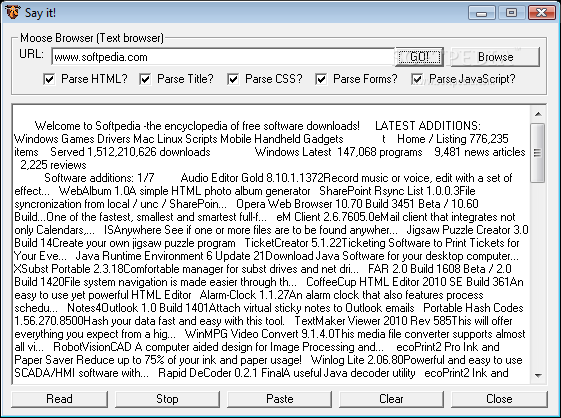The width and height of the screenshot is (561, 418).
Task: Click the text '147,068 programs'
Action: point(380,152)
